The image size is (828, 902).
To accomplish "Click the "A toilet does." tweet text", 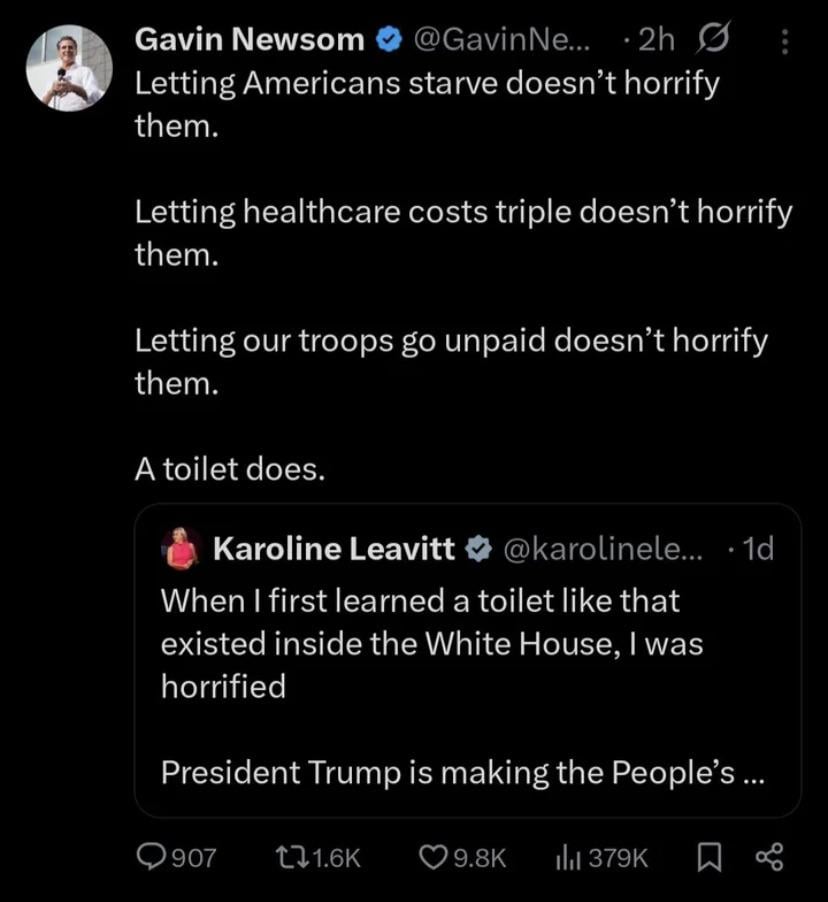I will (x=230, y=469).
